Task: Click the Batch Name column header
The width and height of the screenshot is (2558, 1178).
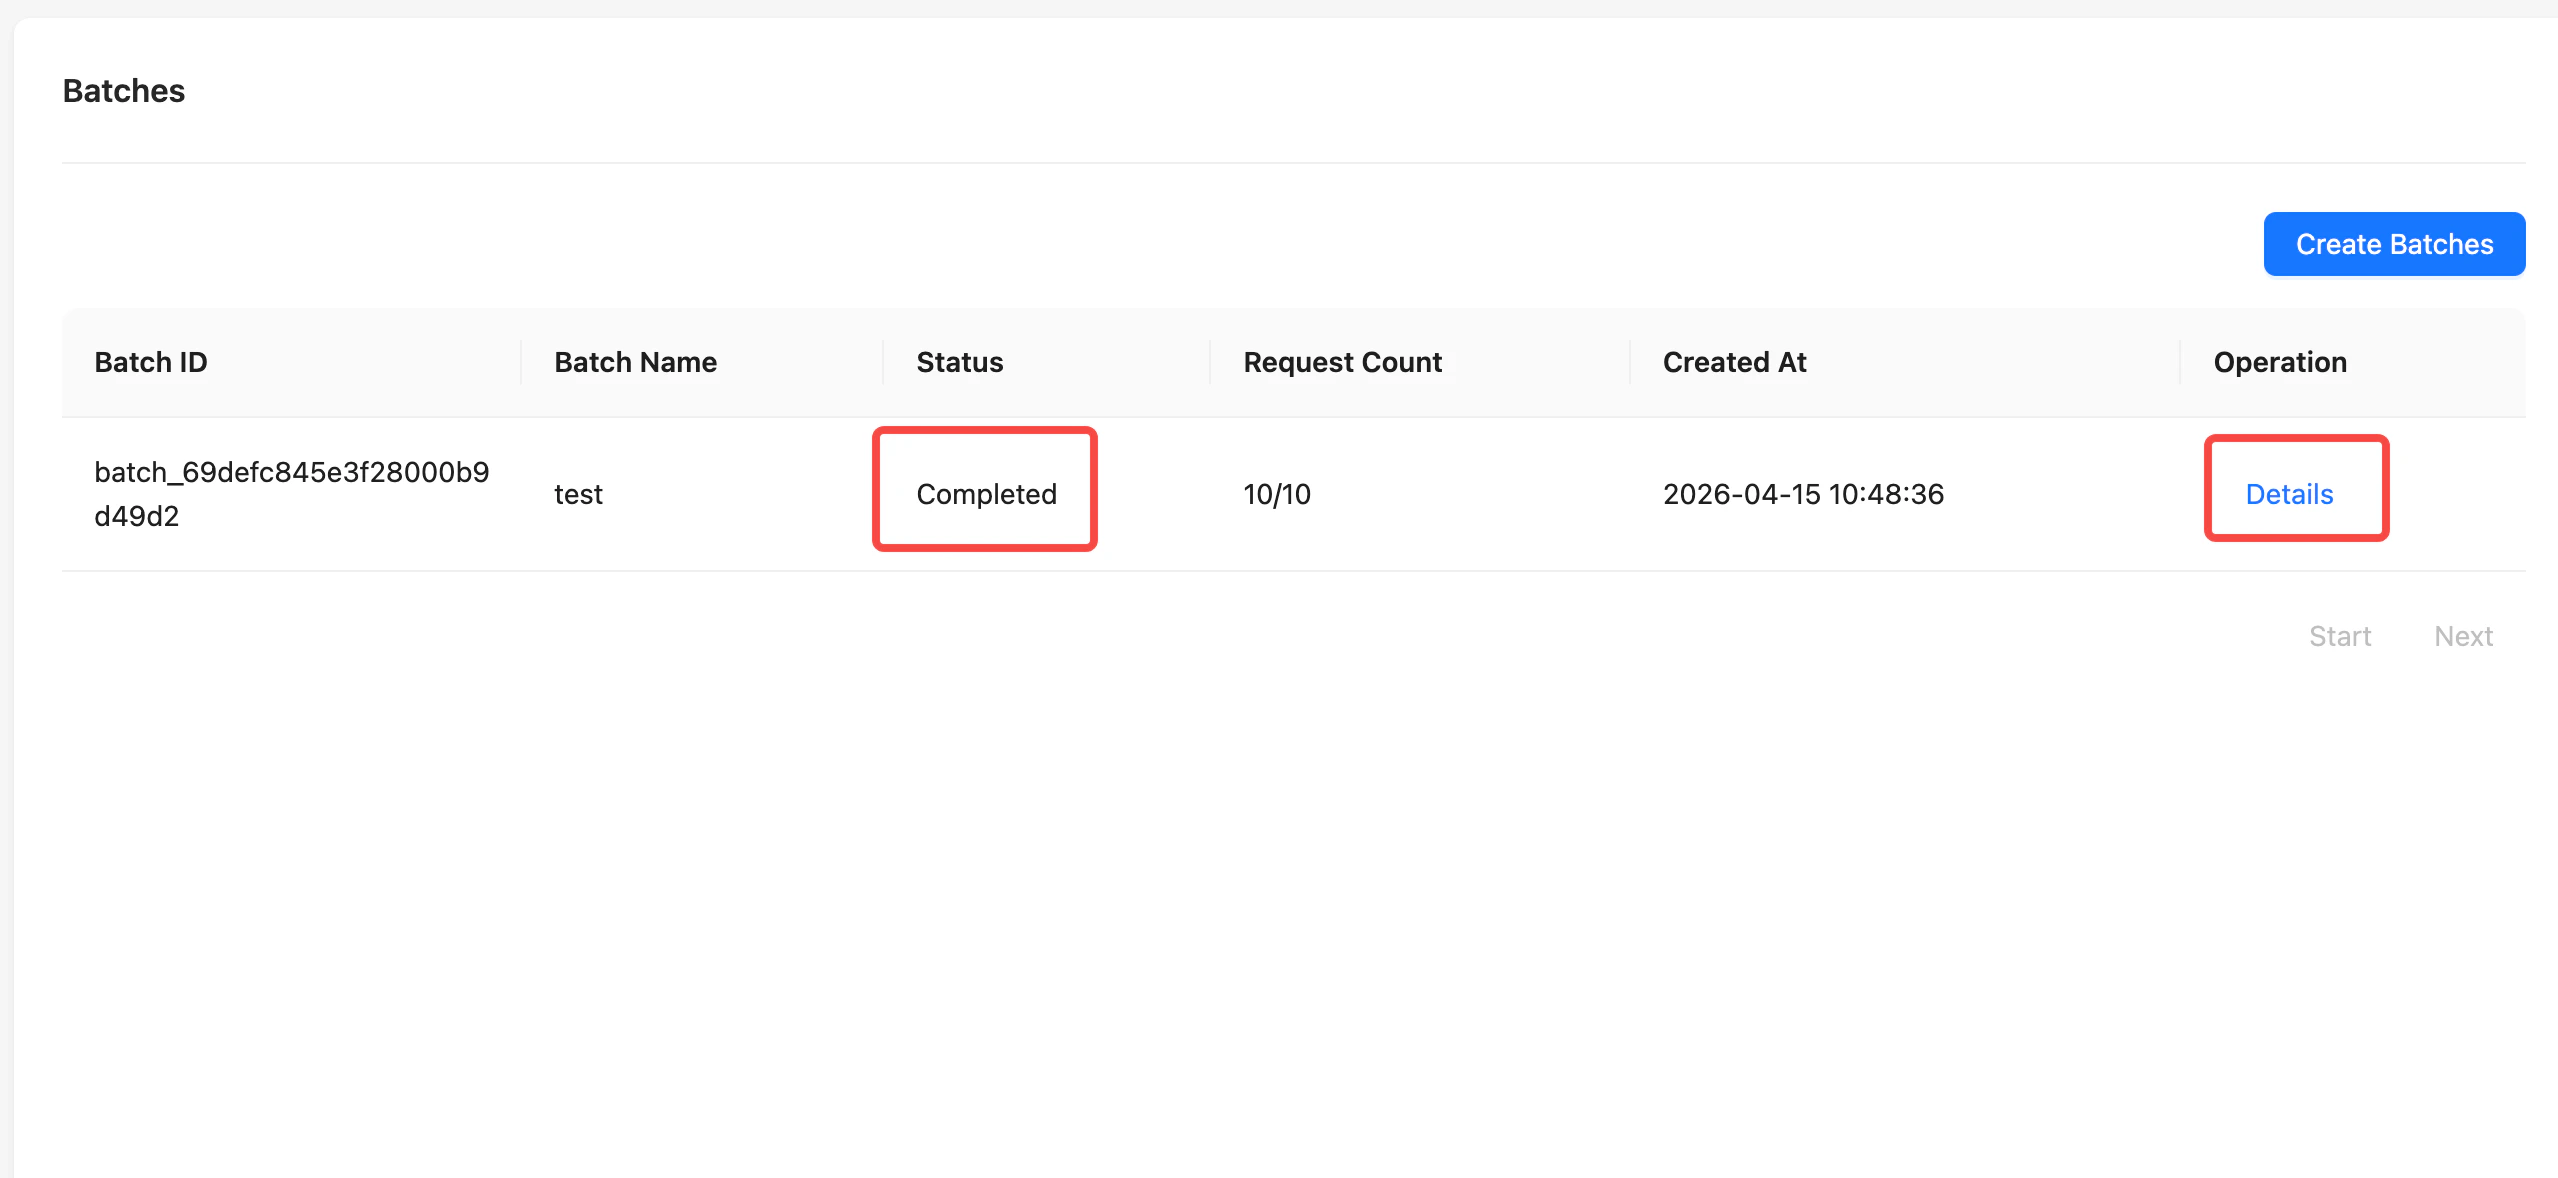Action: 635,362
